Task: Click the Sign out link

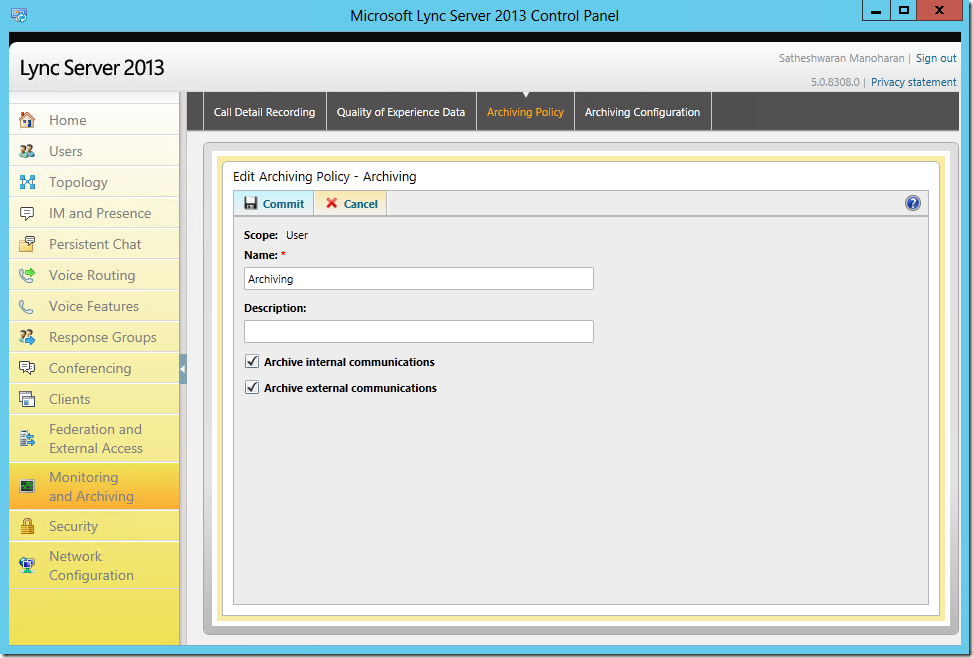Action: click(x=936, y=58)
